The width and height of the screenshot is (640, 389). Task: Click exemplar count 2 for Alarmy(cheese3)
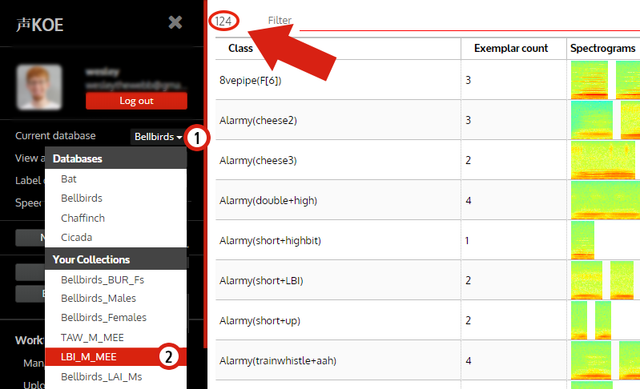[468, 160]
